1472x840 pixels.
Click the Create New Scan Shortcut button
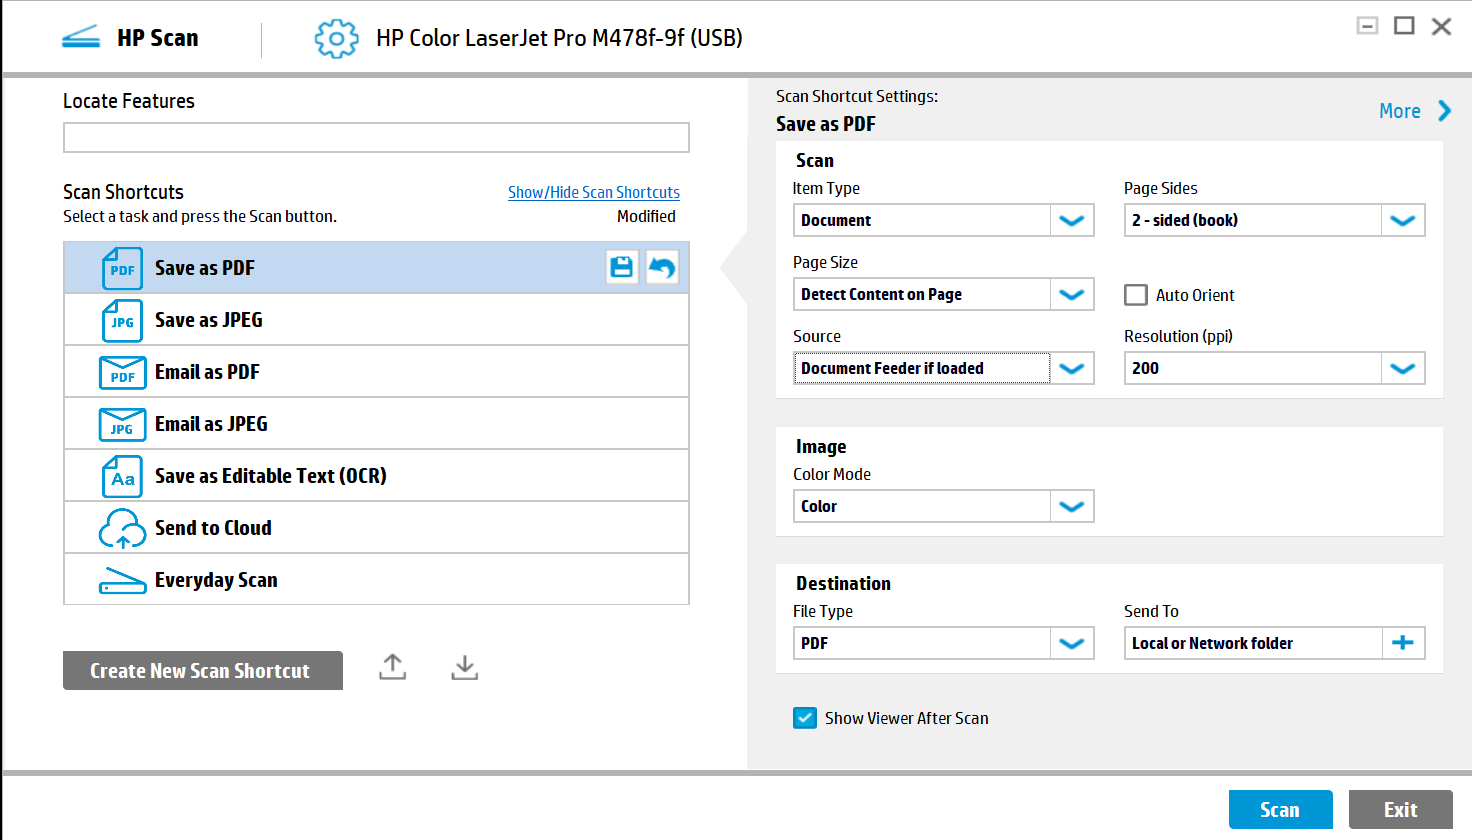(202, 670)
